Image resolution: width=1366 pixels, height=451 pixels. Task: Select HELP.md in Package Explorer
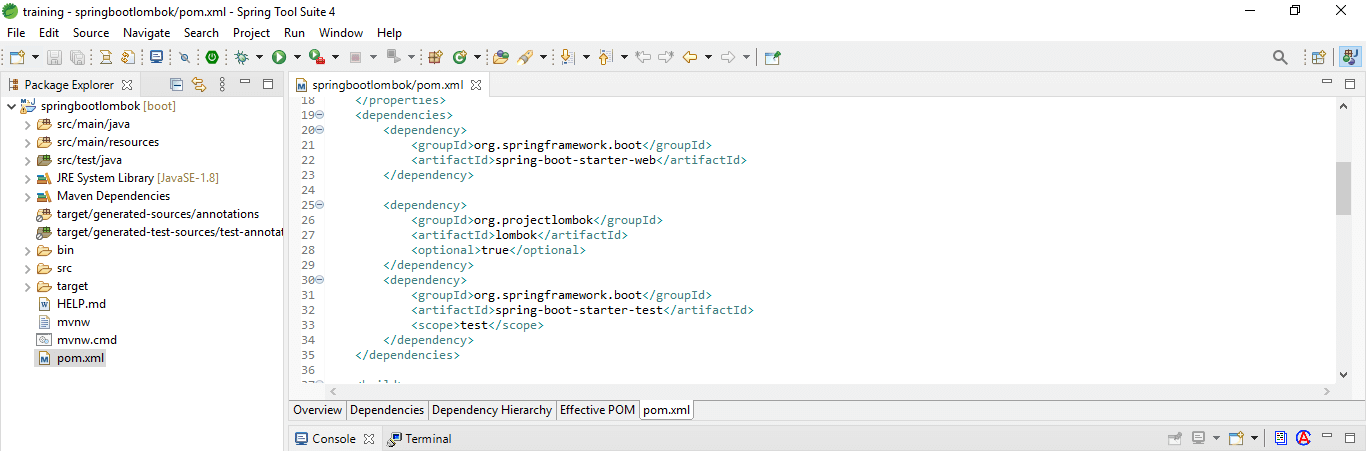(x=81, y=304)
